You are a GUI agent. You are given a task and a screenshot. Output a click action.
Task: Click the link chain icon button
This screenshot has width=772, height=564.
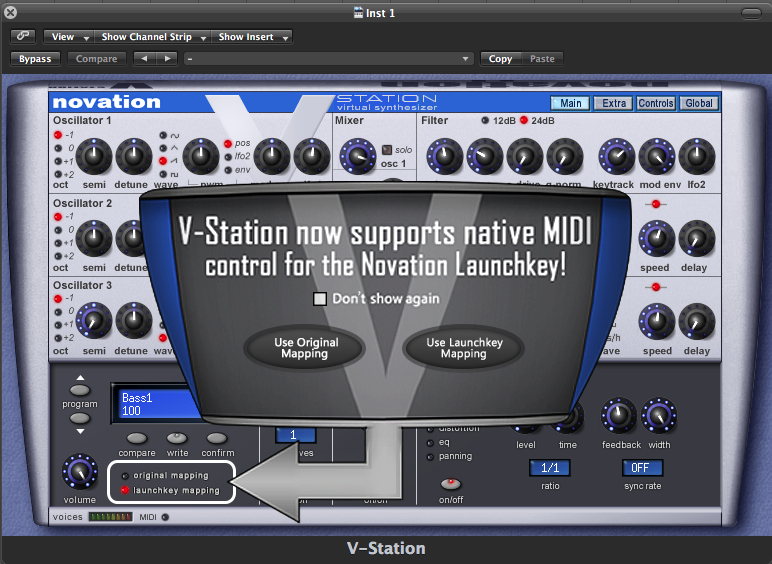click(x=23, y=36)
